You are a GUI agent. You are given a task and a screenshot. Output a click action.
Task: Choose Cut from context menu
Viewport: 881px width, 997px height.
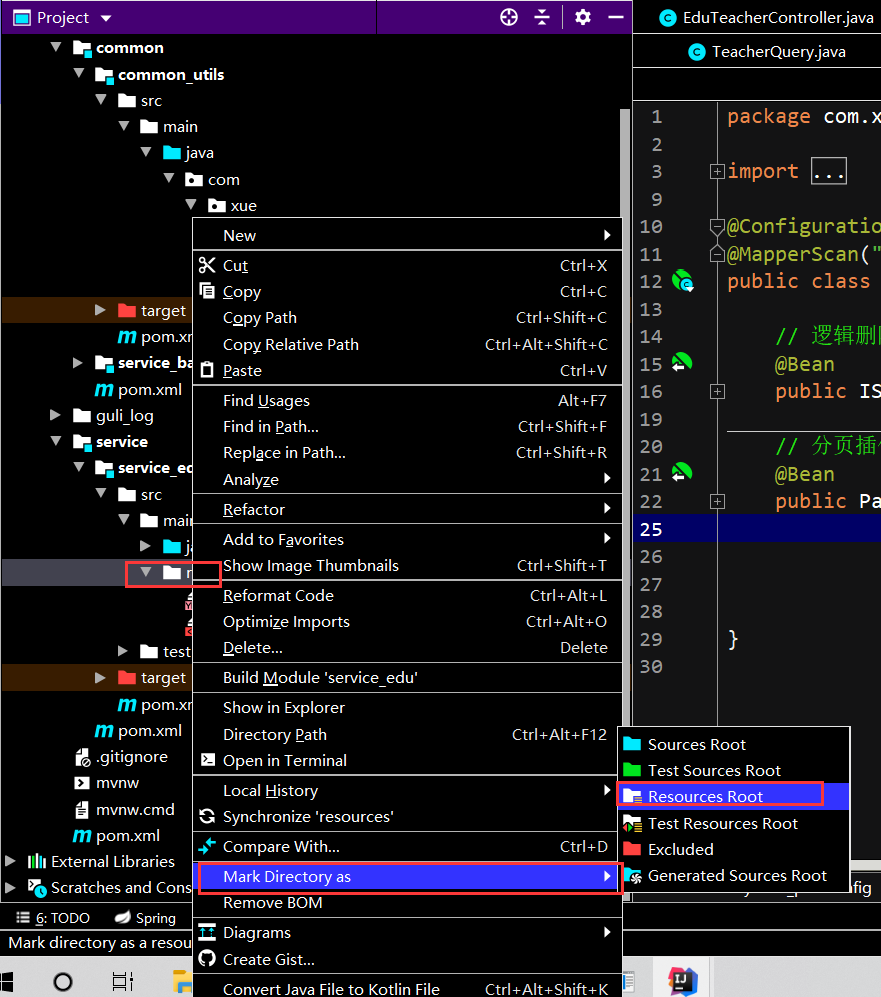pos(407,266)
